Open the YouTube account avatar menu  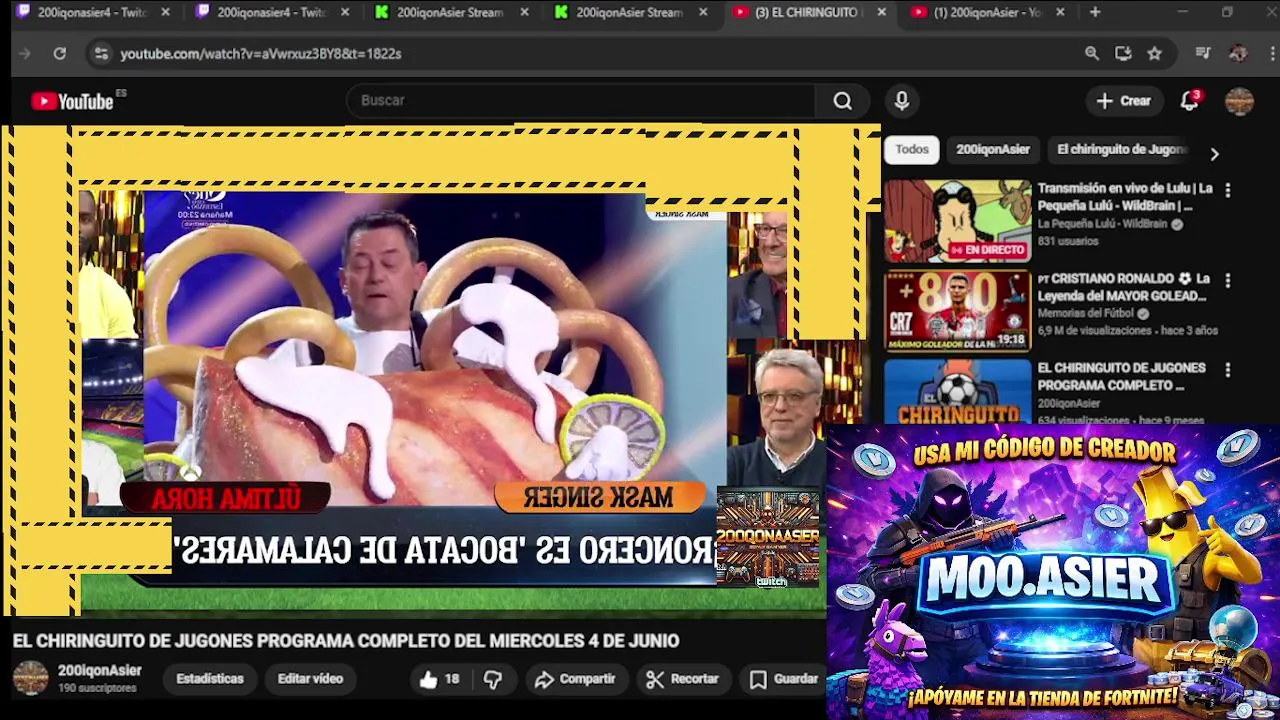tap(1239, 101)
